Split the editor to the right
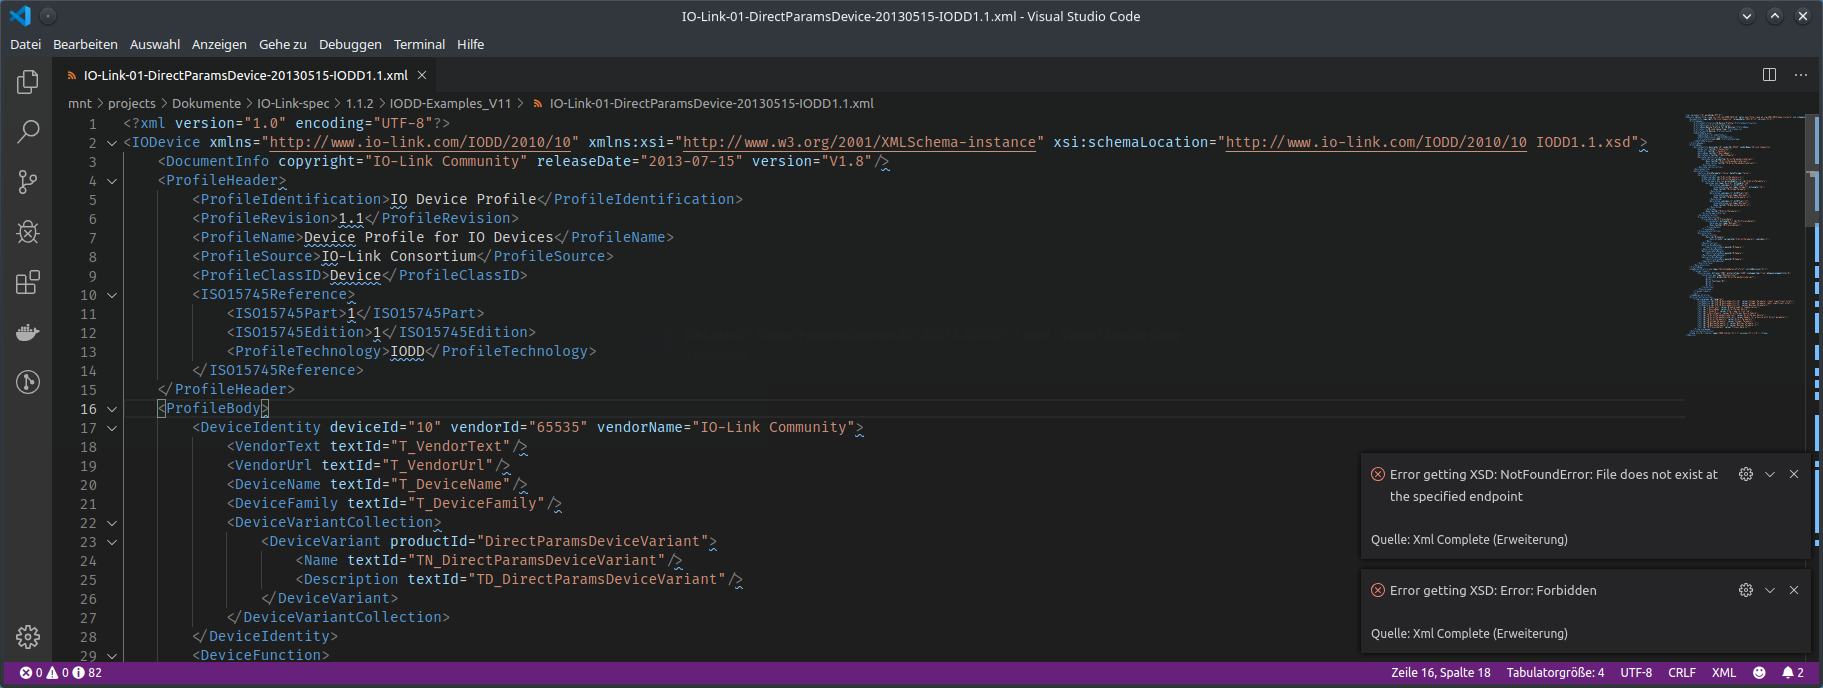The width and height of the screenshot is (1823, 688). click(x=1769, y=75)
